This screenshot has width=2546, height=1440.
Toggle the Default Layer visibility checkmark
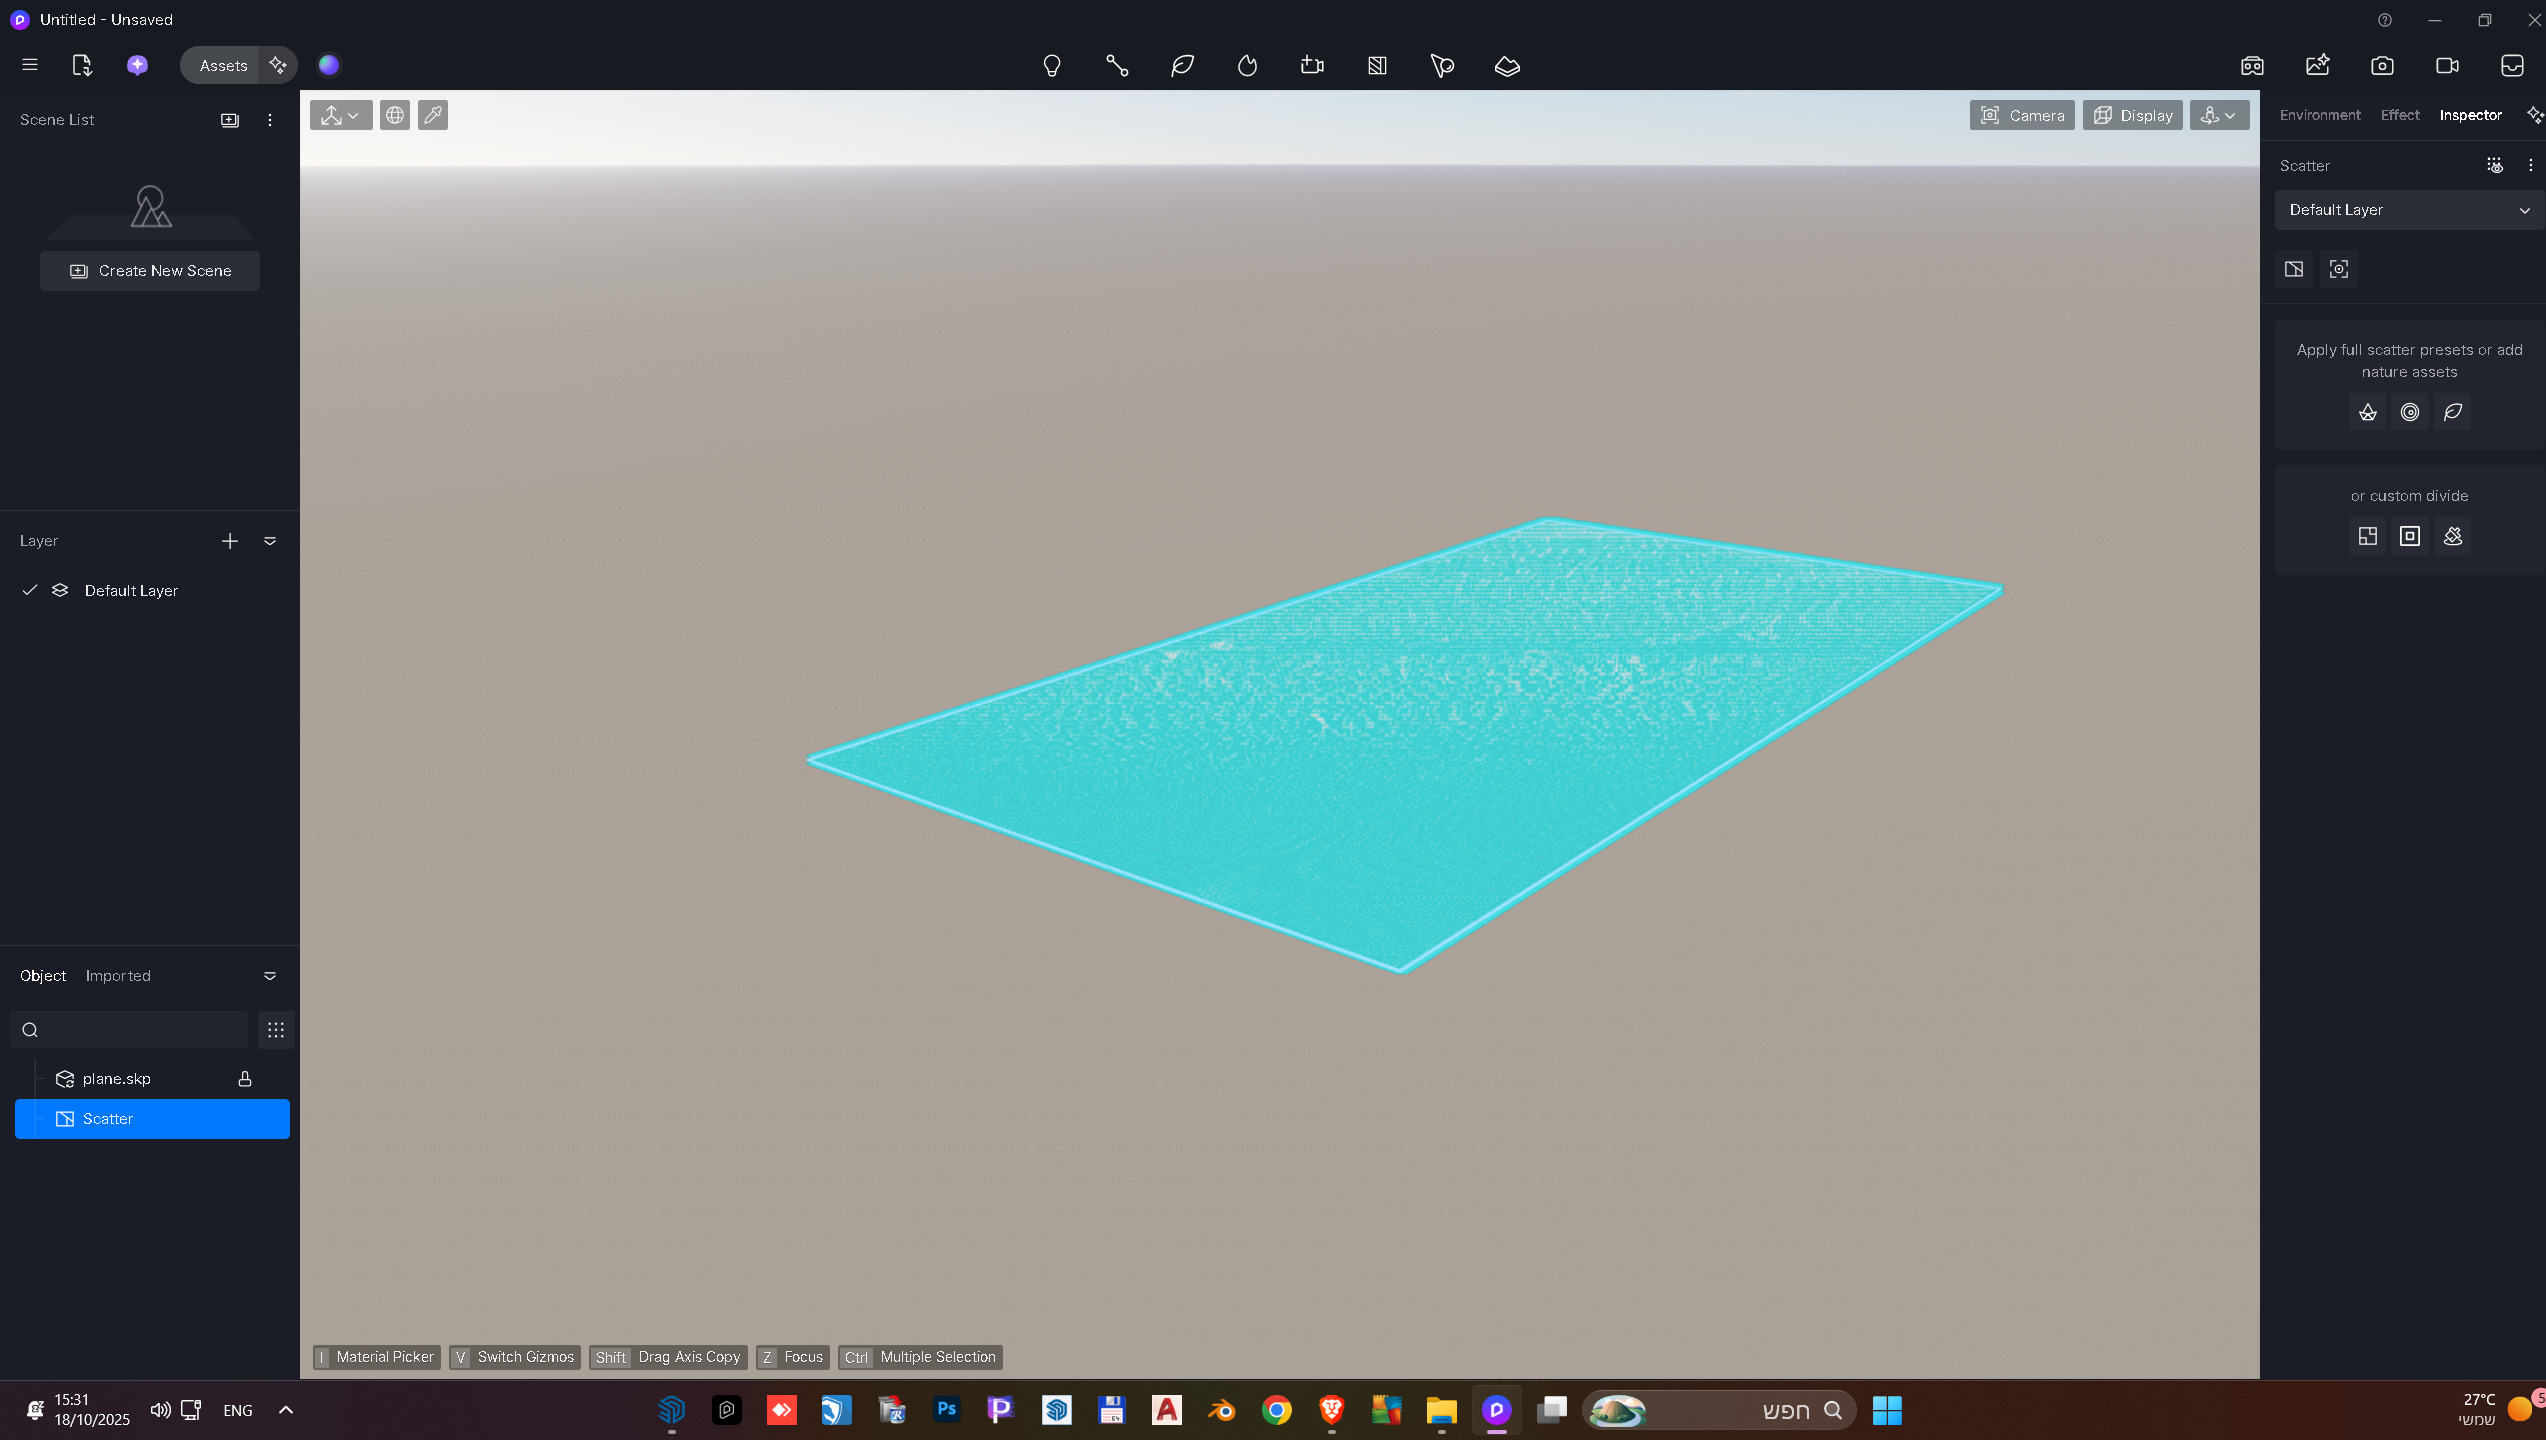(30, 590)
